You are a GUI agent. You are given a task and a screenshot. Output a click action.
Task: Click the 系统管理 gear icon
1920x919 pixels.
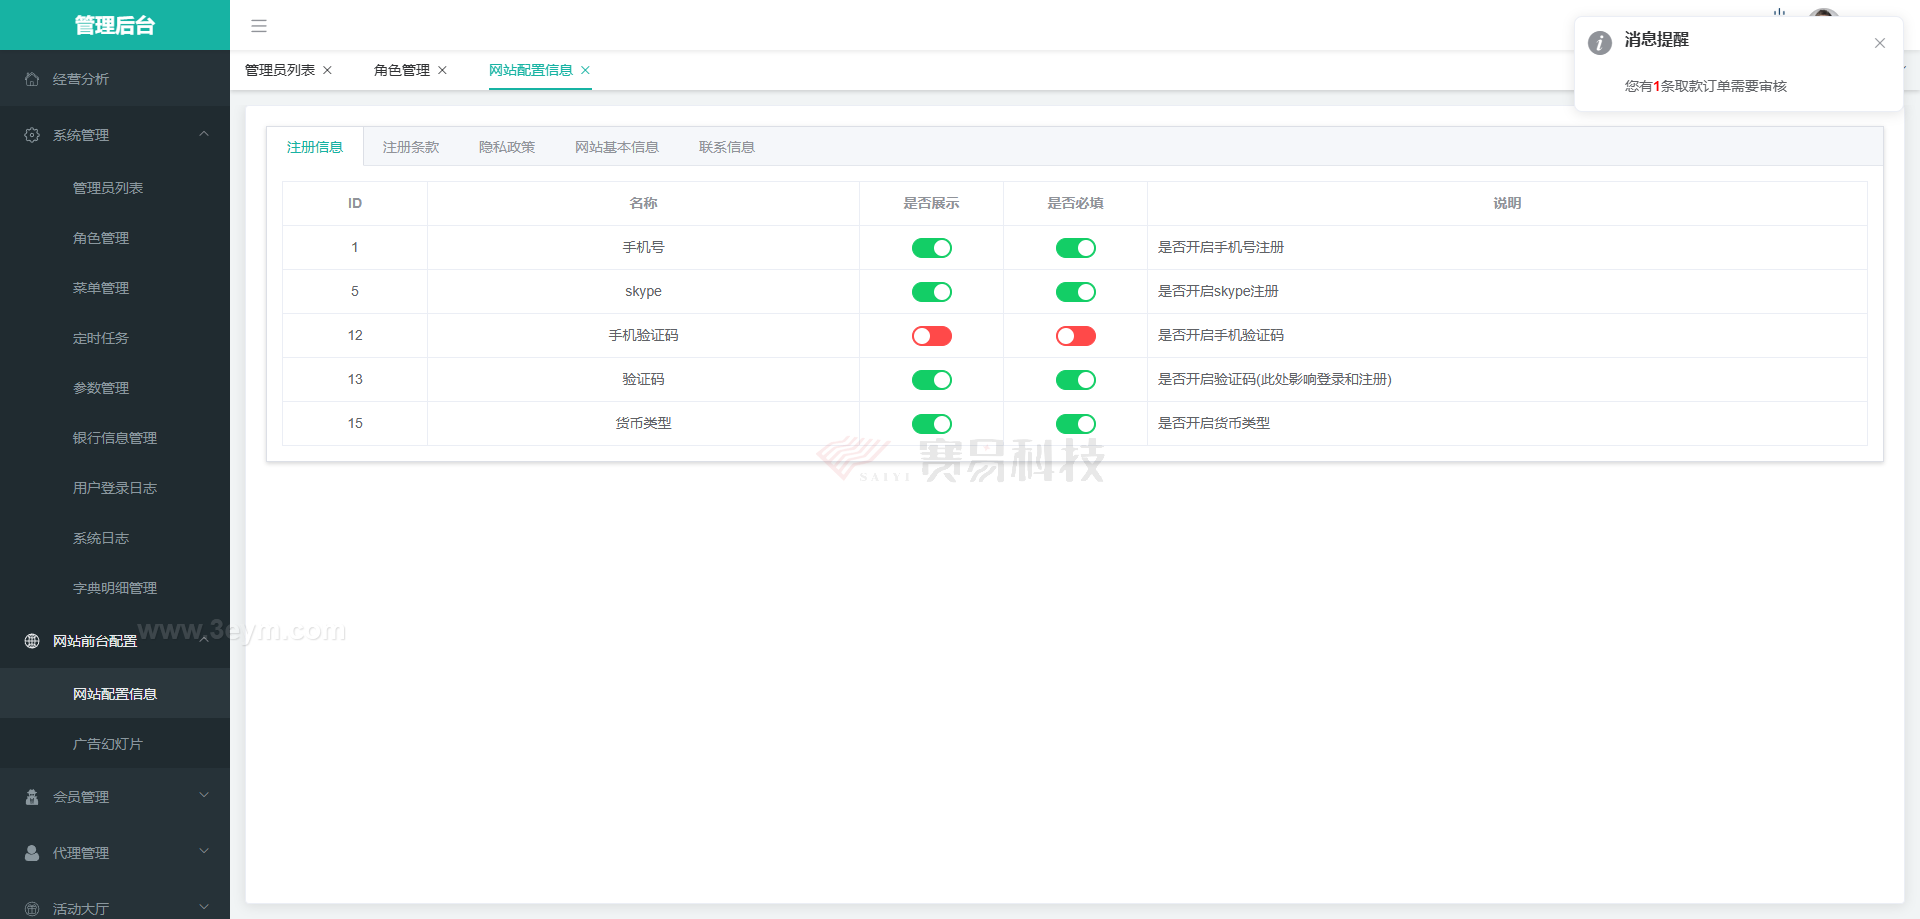[x=32, y=135]
